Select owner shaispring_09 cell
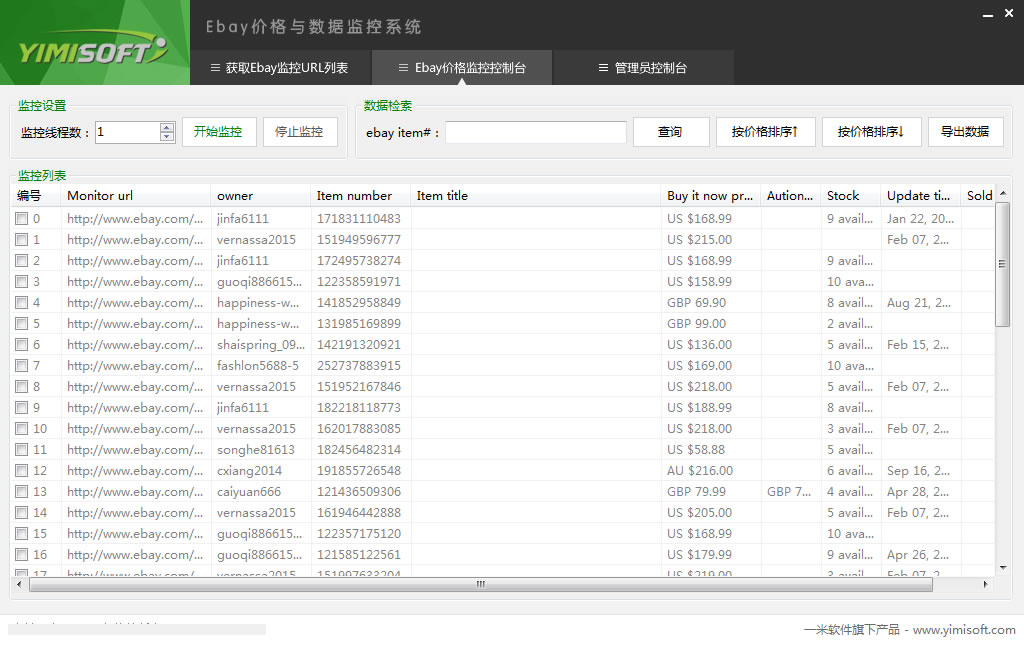This screenshot has width=1024, height=645. pyautogui.click(x=261, y=344)
